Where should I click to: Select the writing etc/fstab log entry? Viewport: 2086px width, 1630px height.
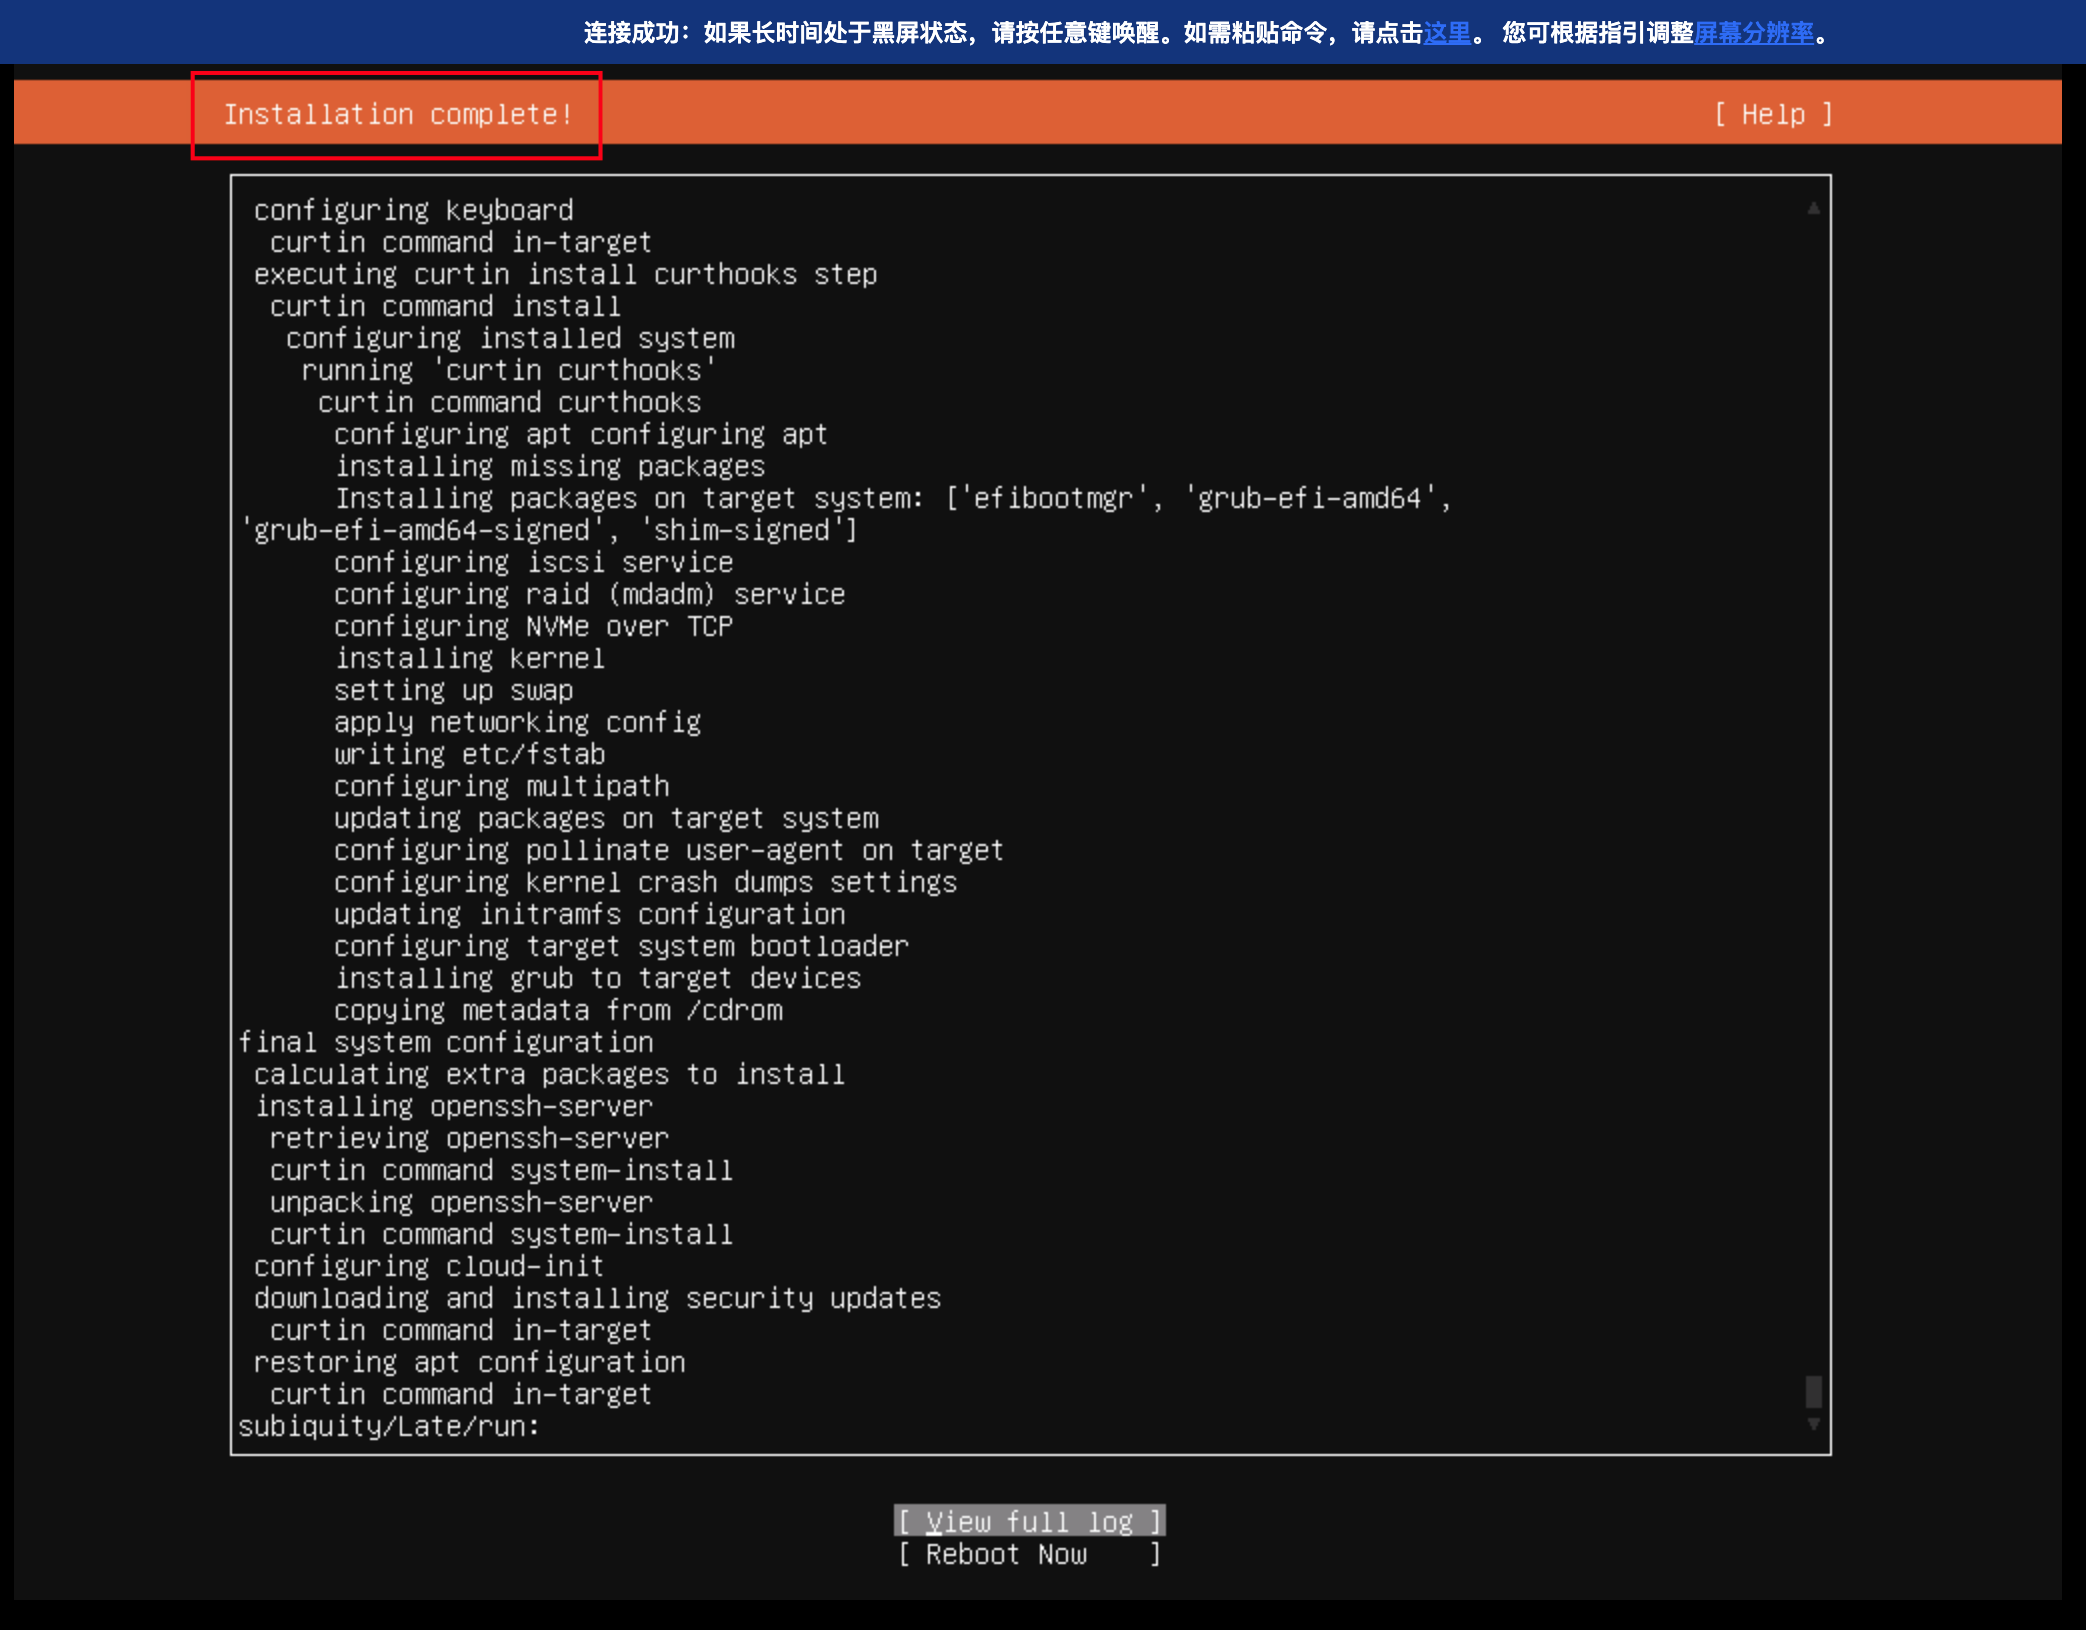[x=469, y=754]
